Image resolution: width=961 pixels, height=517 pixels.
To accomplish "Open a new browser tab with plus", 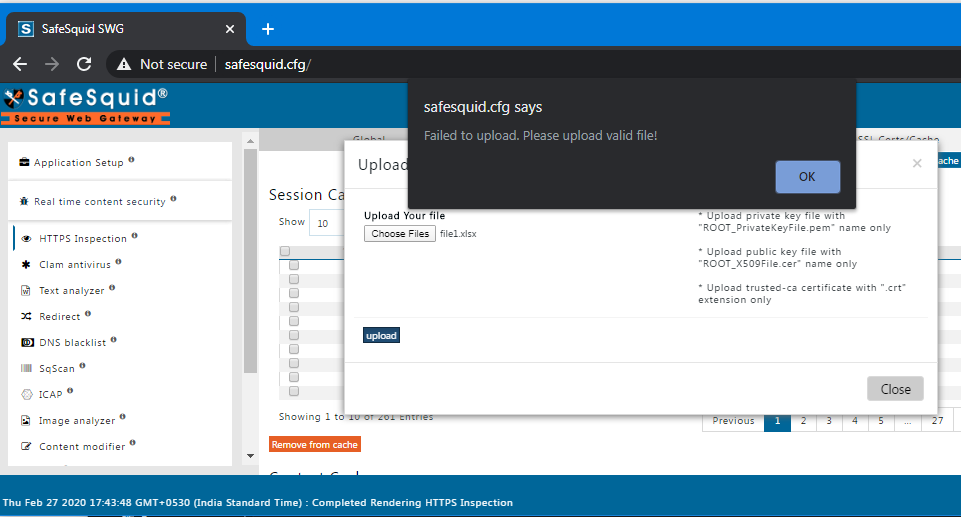I will click(268, 29).
